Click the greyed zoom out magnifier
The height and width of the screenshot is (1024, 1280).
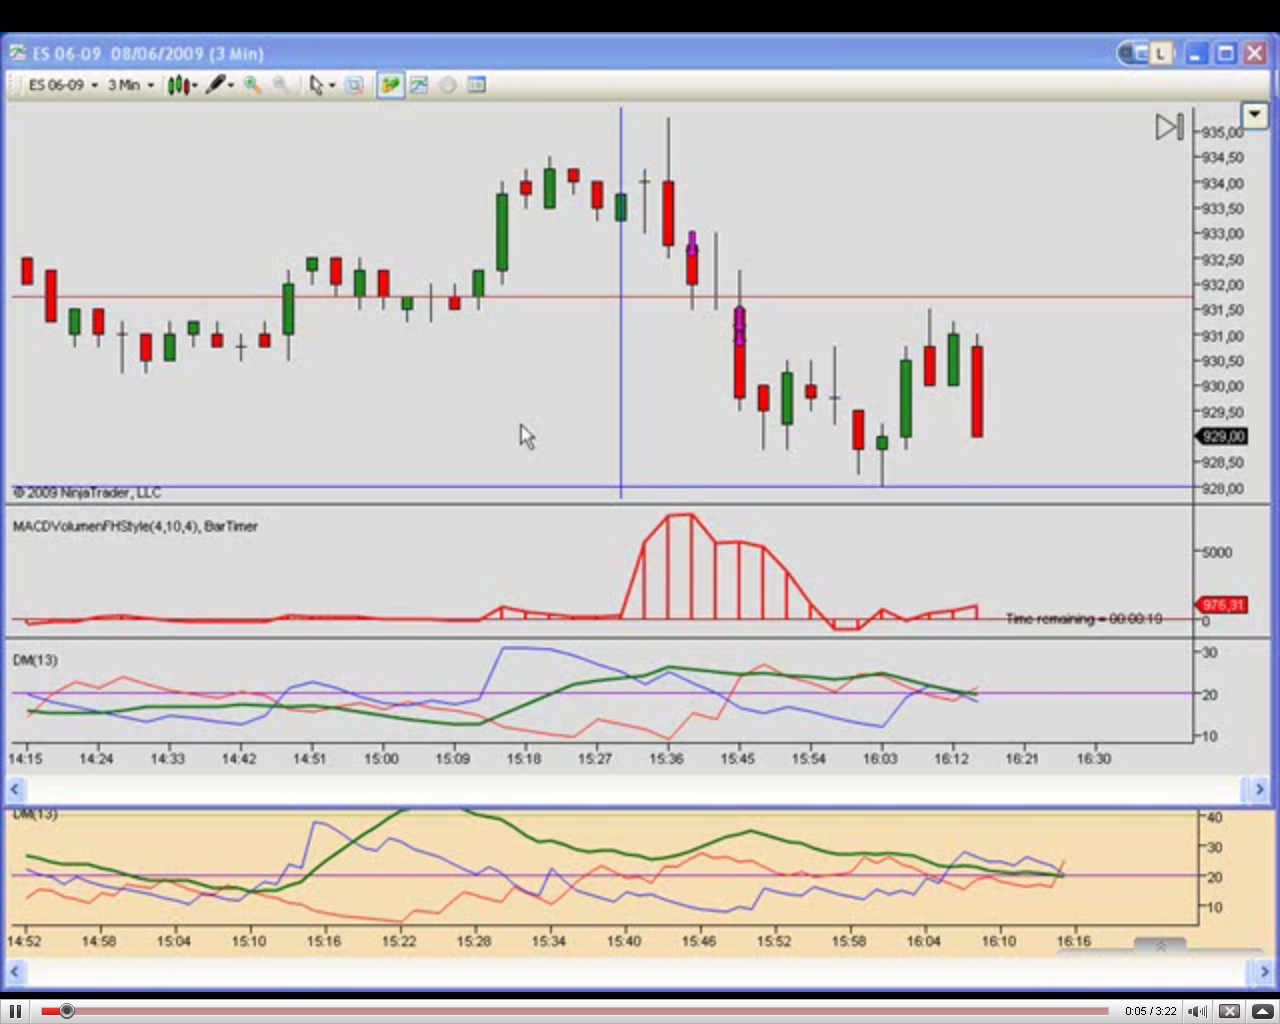(x=281, y=85)
